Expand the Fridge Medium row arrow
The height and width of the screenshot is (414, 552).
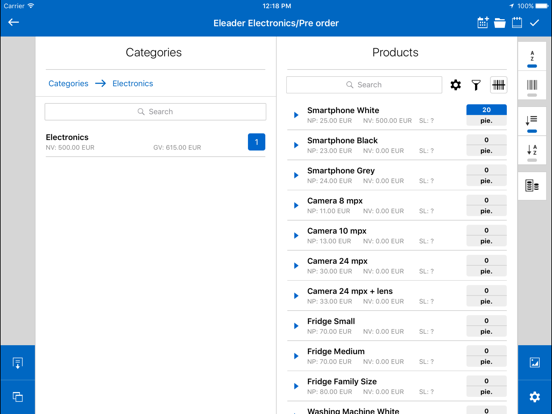click(296, 356)
